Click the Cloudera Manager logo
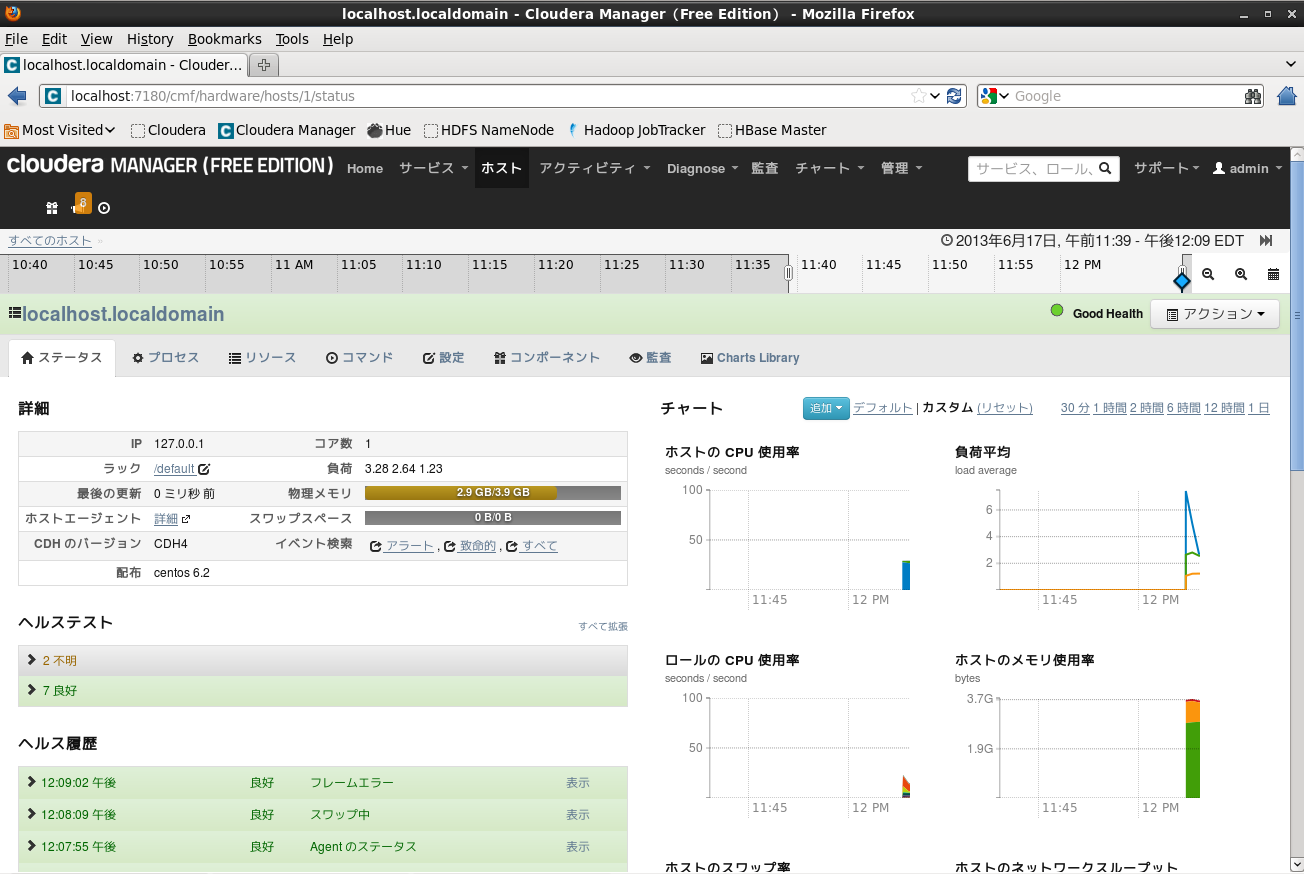This screenshot has width=1304, height=874. point(170,166)
